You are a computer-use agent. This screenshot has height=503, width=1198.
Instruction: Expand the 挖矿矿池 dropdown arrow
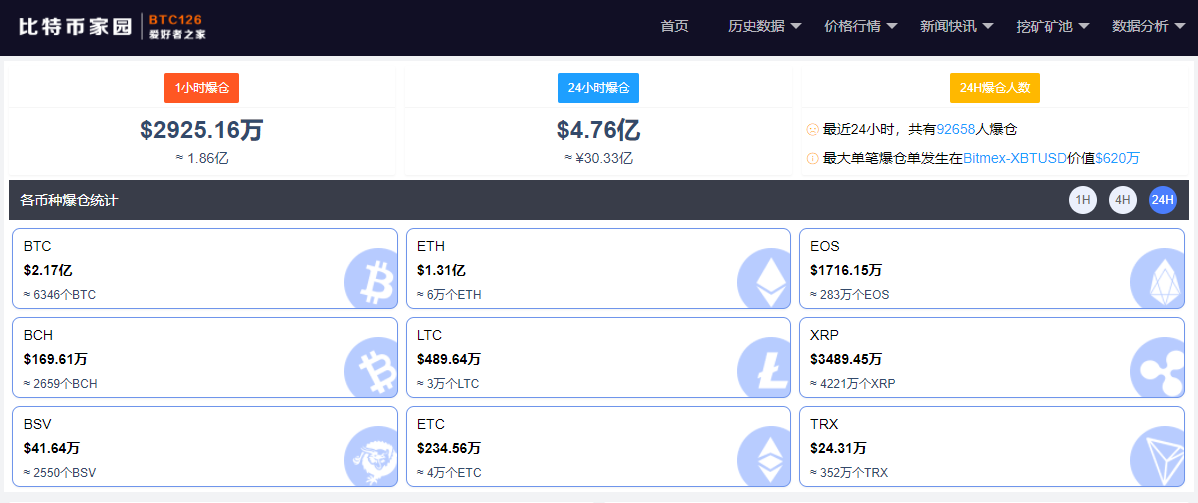[x=1084, y=26]
